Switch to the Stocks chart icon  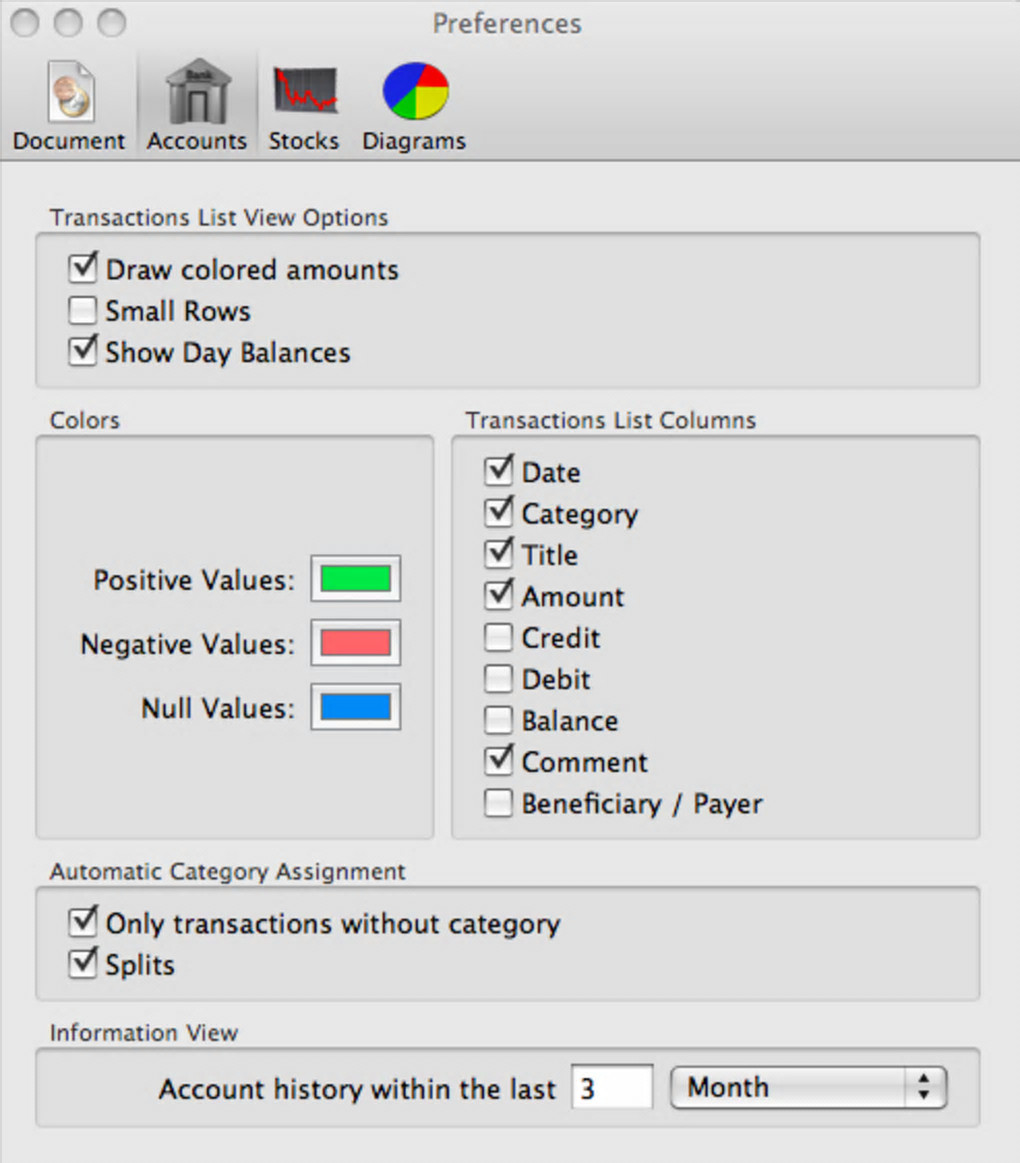(x=304, y=93)
